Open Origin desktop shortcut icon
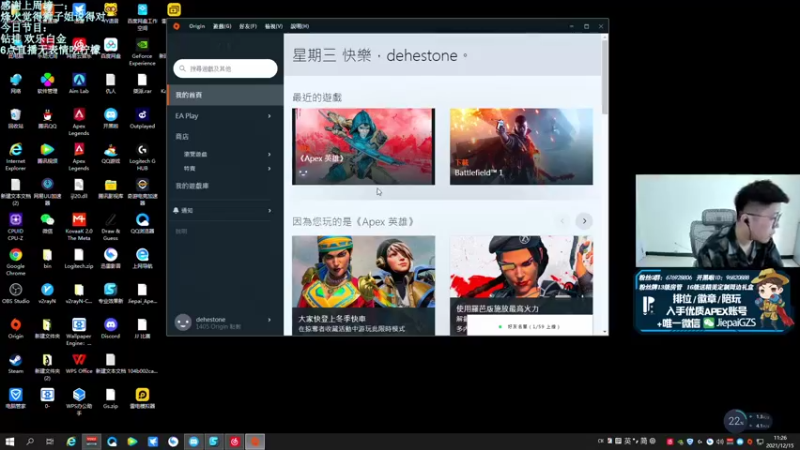The image size is (800, 450). click(x=16, y=329)
